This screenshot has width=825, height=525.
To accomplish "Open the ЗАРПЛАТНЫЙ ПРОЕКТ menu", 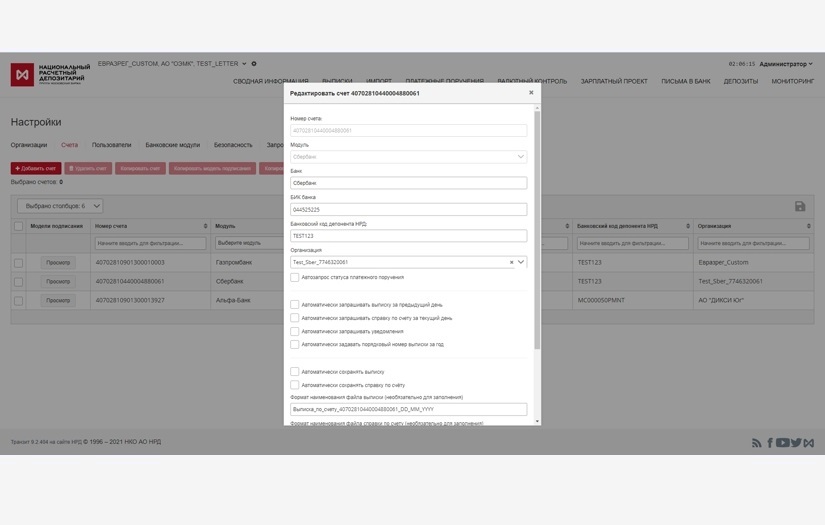I will [x=614, y=82].
